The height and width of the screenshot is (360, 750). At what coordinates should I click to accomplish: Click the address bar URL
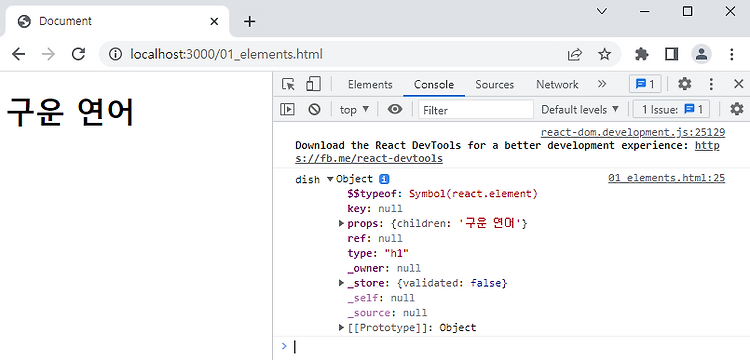point(226,55)
